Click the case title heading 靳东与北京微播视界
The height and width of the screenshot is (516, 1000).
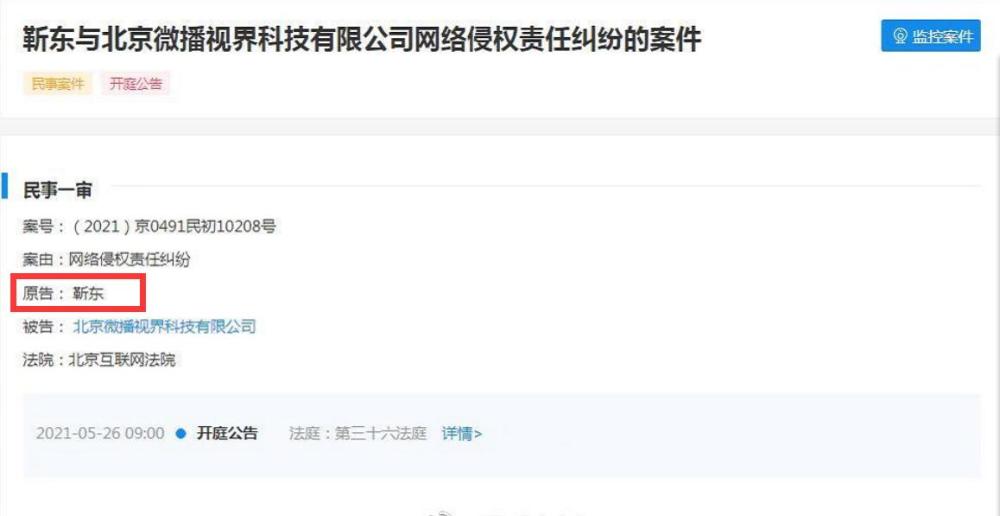click(362, 40)
